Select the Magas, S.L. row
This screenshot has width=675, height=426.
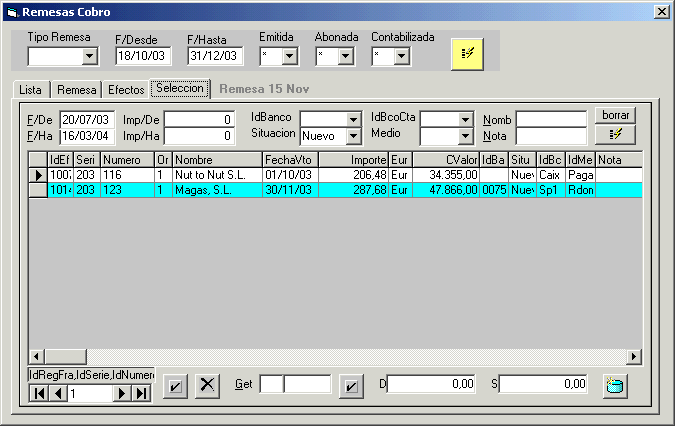[216, 190]
